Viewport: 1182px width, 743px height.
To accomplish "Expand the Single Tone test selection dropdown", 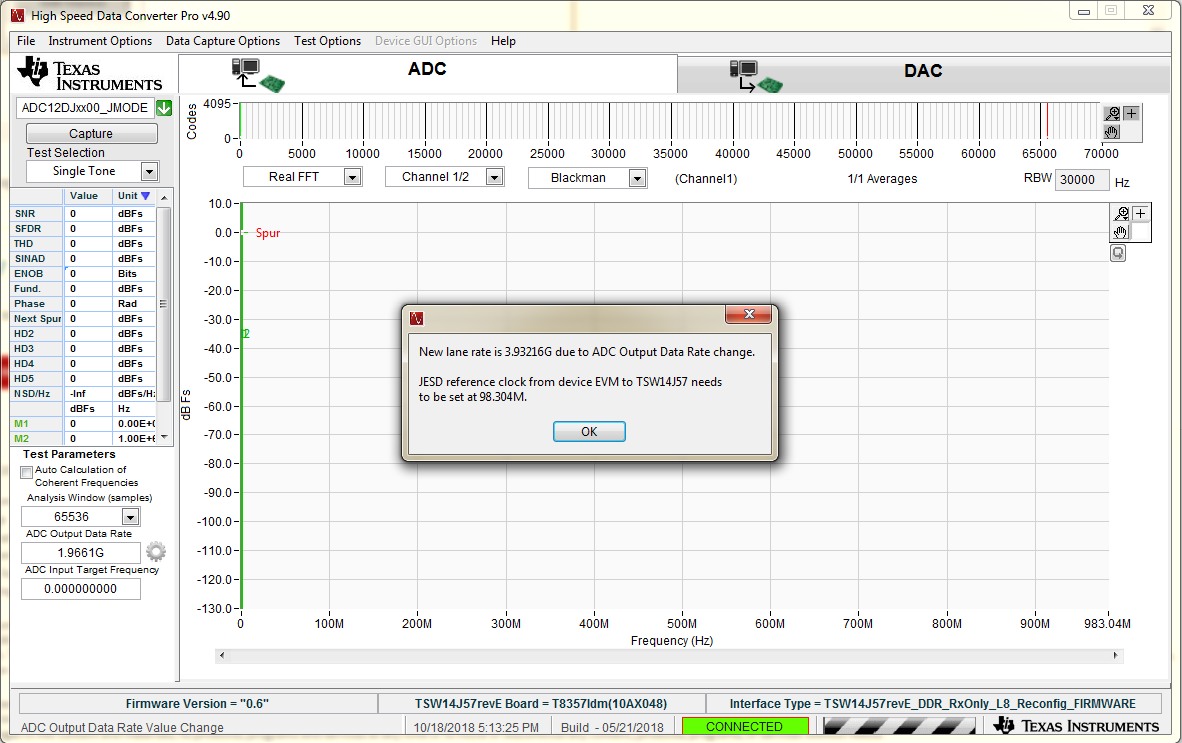I will pyautogui.click(x=149, y=172).
